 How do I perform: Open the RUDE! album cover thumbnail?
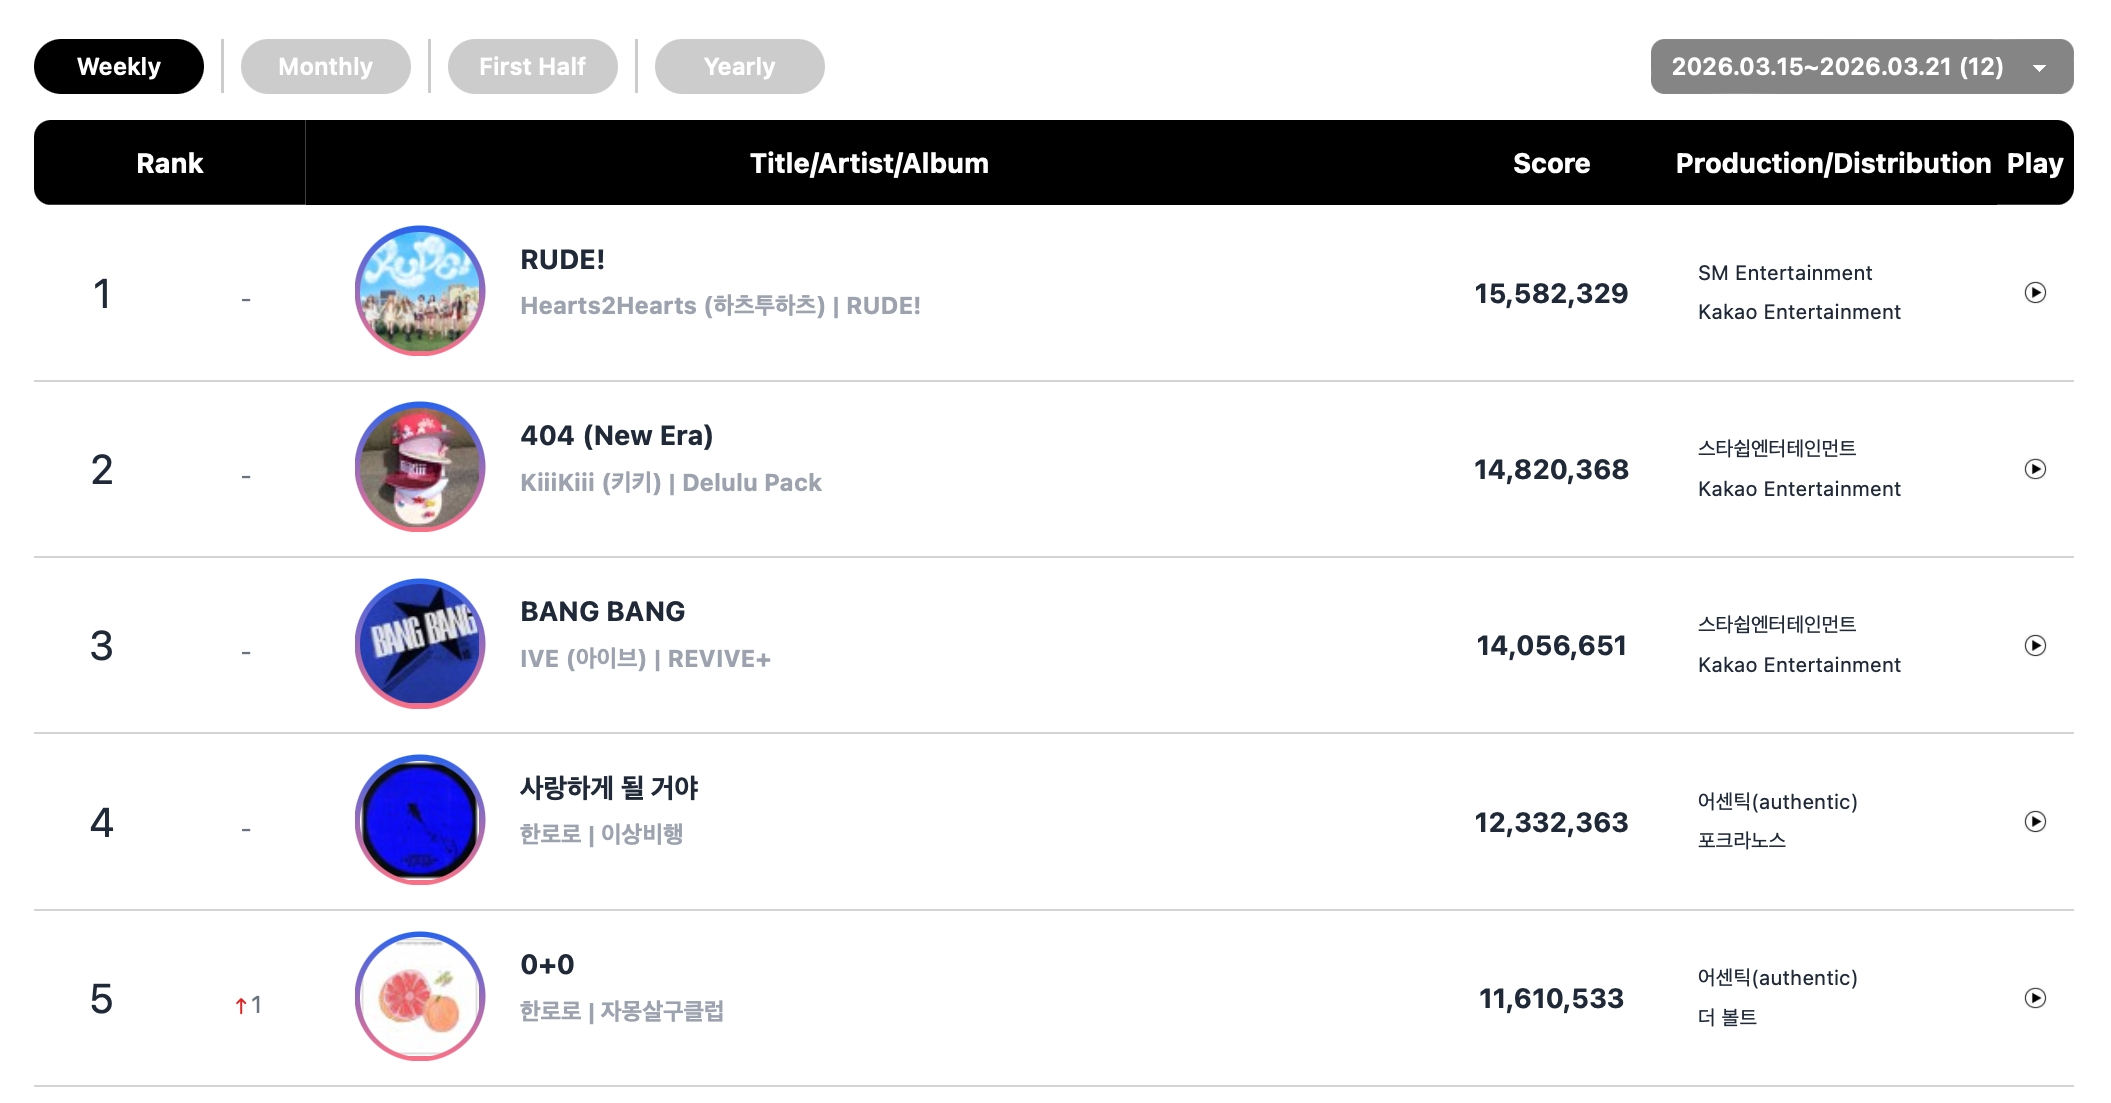point(420,291)
